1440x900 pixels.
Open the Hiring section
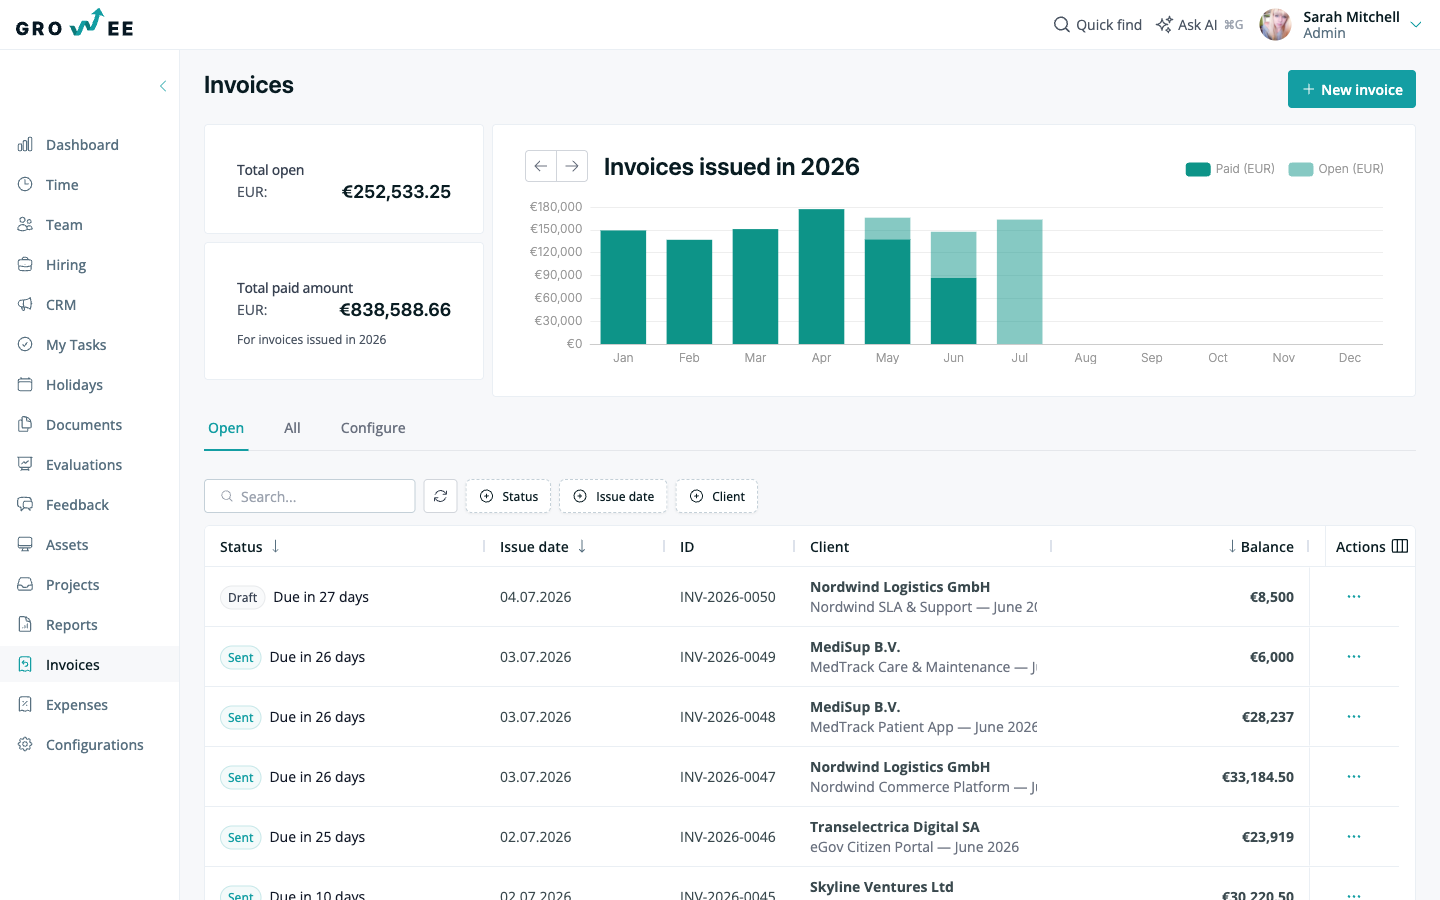click(66, 265)
